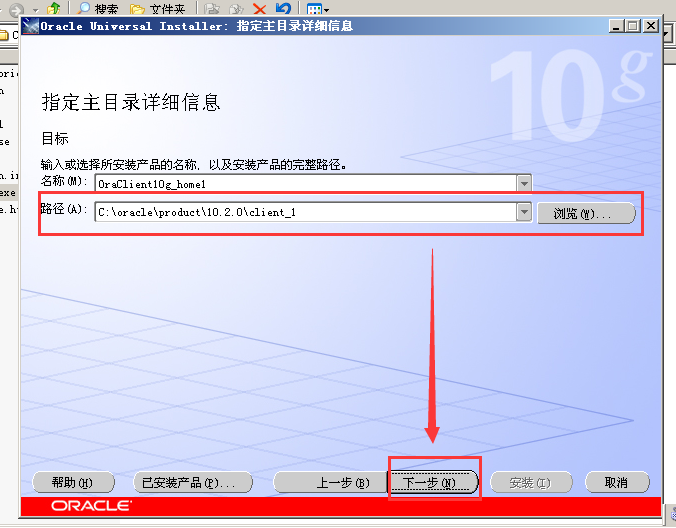This screenshot has height=528, width=676.
Task: Close the Oracle Universal Installer window
Action: point(651,26)
